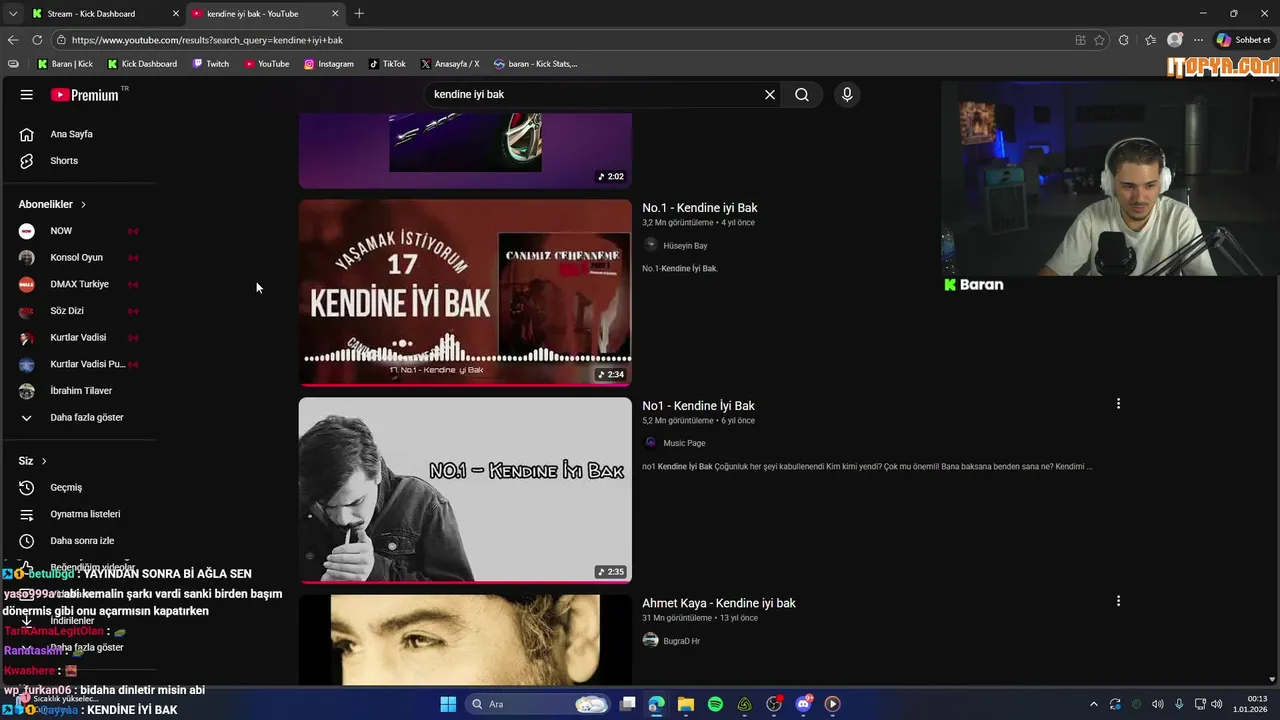Open the YouTube guide hamburger menu

click(x=27, y=95)
